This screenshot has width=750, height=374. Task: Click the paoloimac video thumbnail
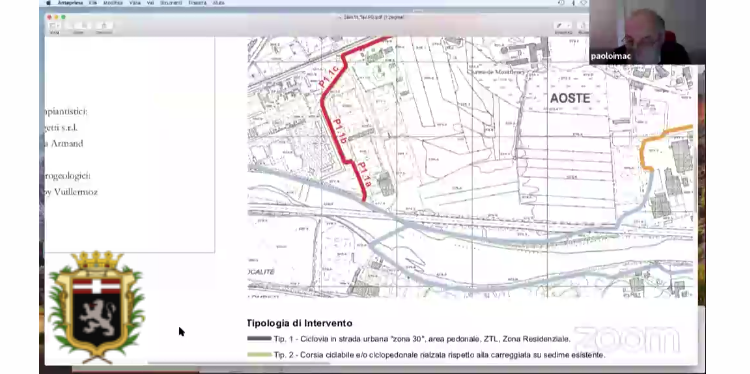pos(647,32)
